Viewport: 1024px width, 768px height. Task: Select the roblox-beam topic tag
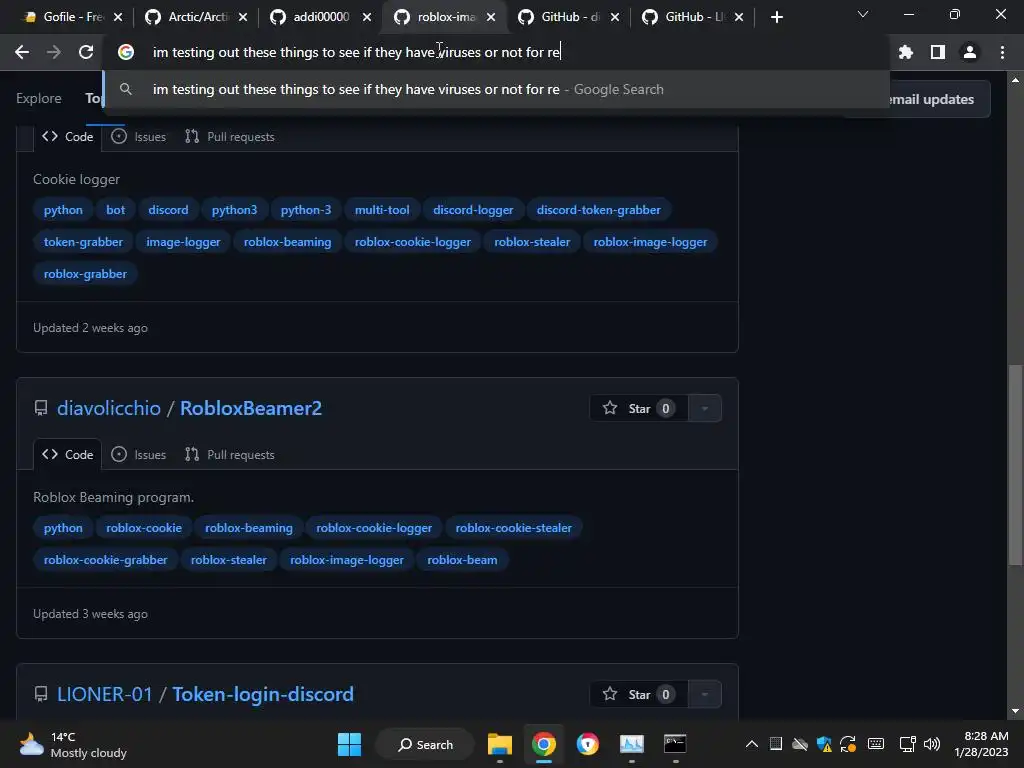pyautogui.click(x=462, y=560)
